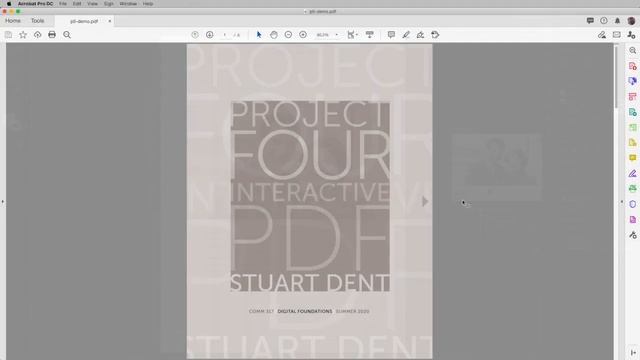
Task: Click the Stamp tool icon
Action: click(x=435, y=35)
